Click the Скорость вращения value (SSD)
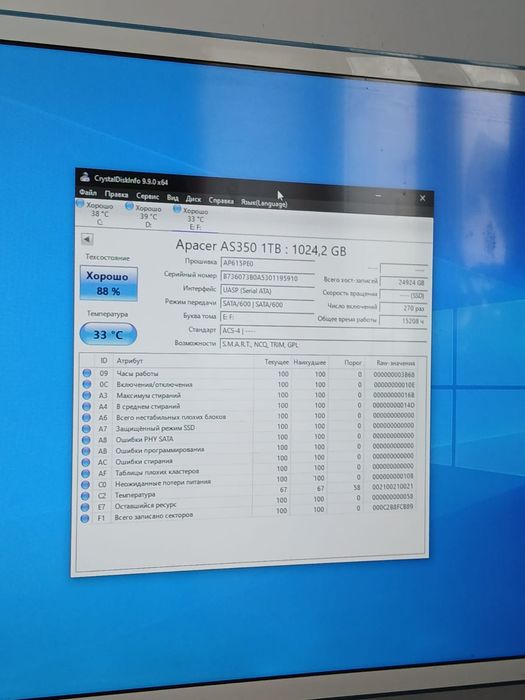The width and height of the screenshot is (525, 700). (x=404, y=296)
